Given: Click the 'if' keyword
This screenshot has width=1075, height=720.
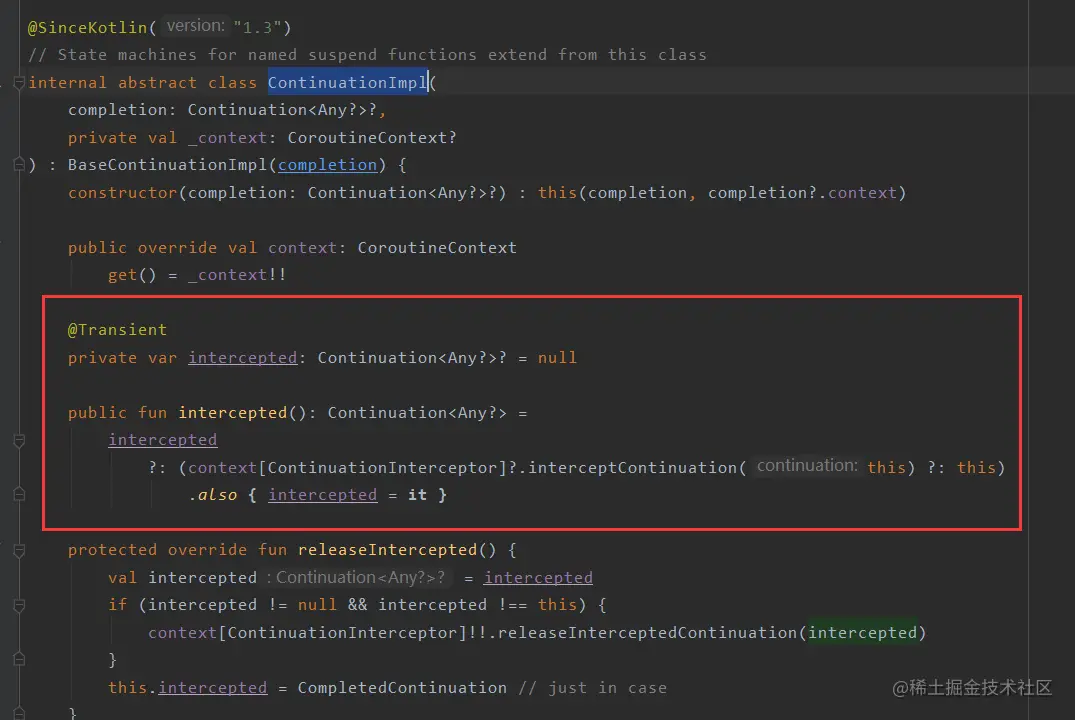Looking at the screenshot, I should coord(117,605).
